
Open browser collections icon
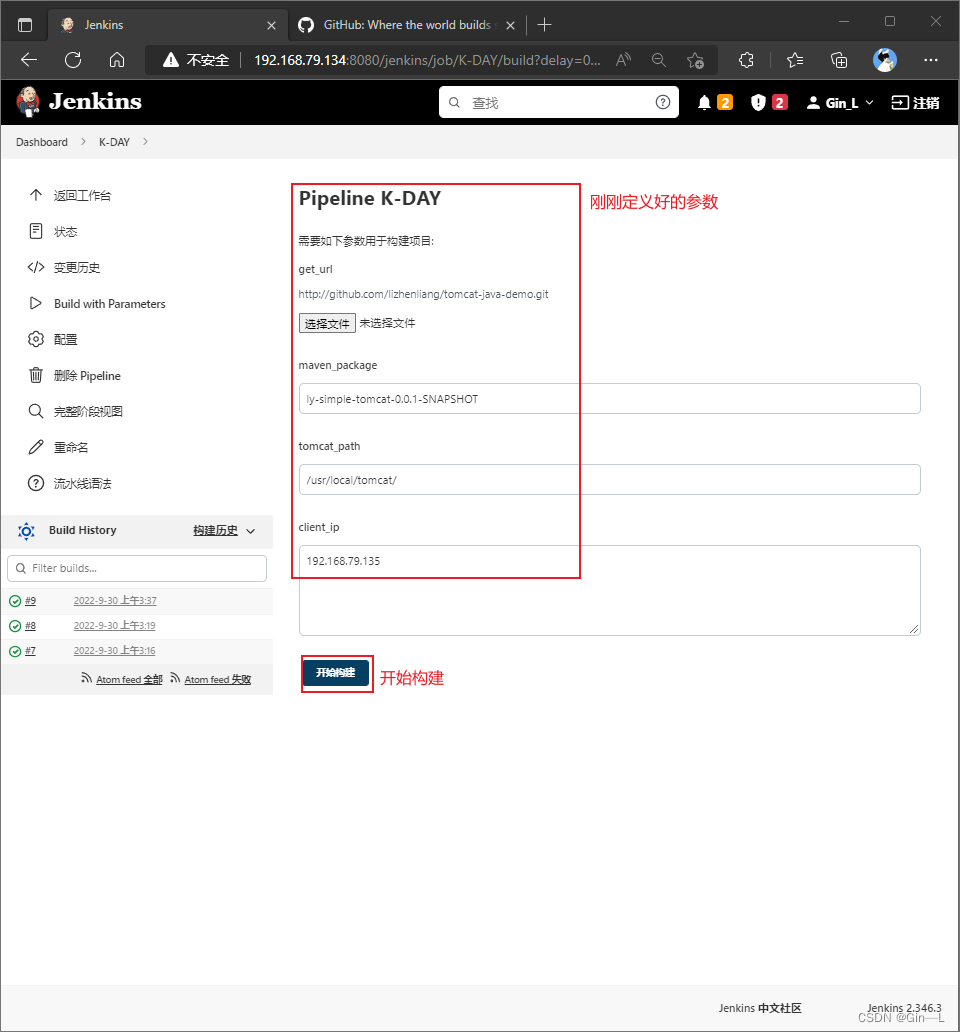pos(839,60)
